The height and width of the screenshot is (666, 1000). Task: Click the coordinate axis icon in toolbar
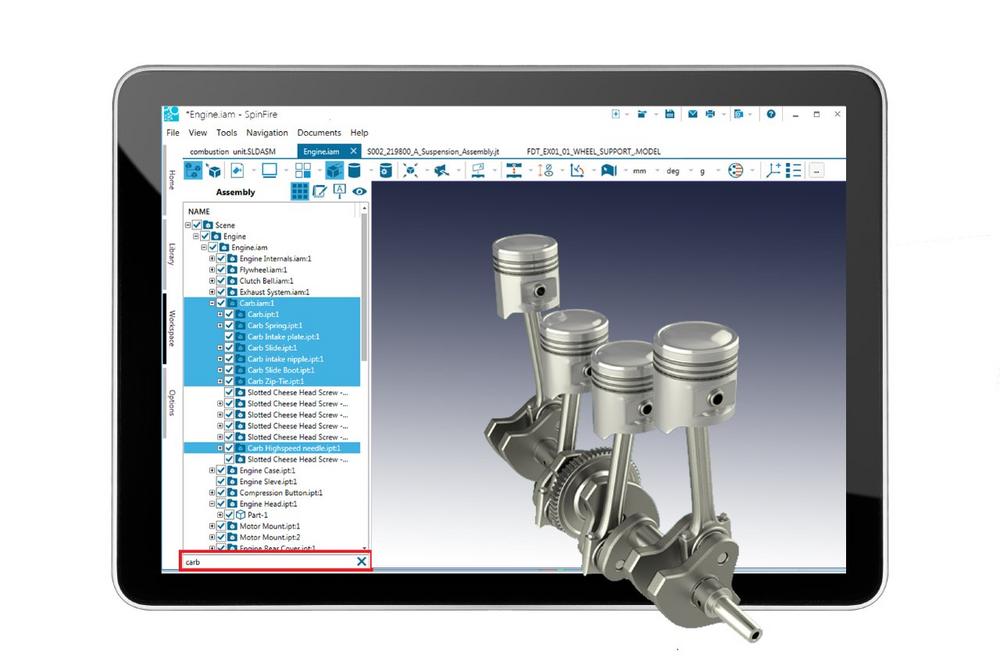click(x=773, y=171)
